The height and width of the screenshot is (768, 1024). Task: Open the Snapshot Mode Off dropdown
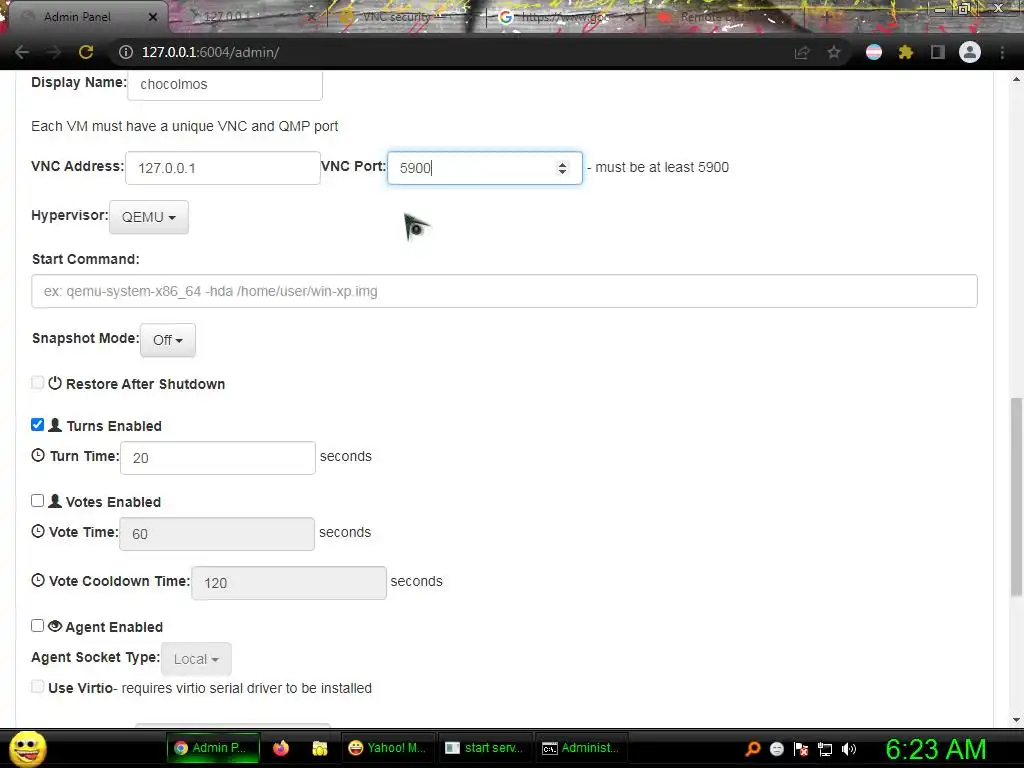click(x=168, y=340)
